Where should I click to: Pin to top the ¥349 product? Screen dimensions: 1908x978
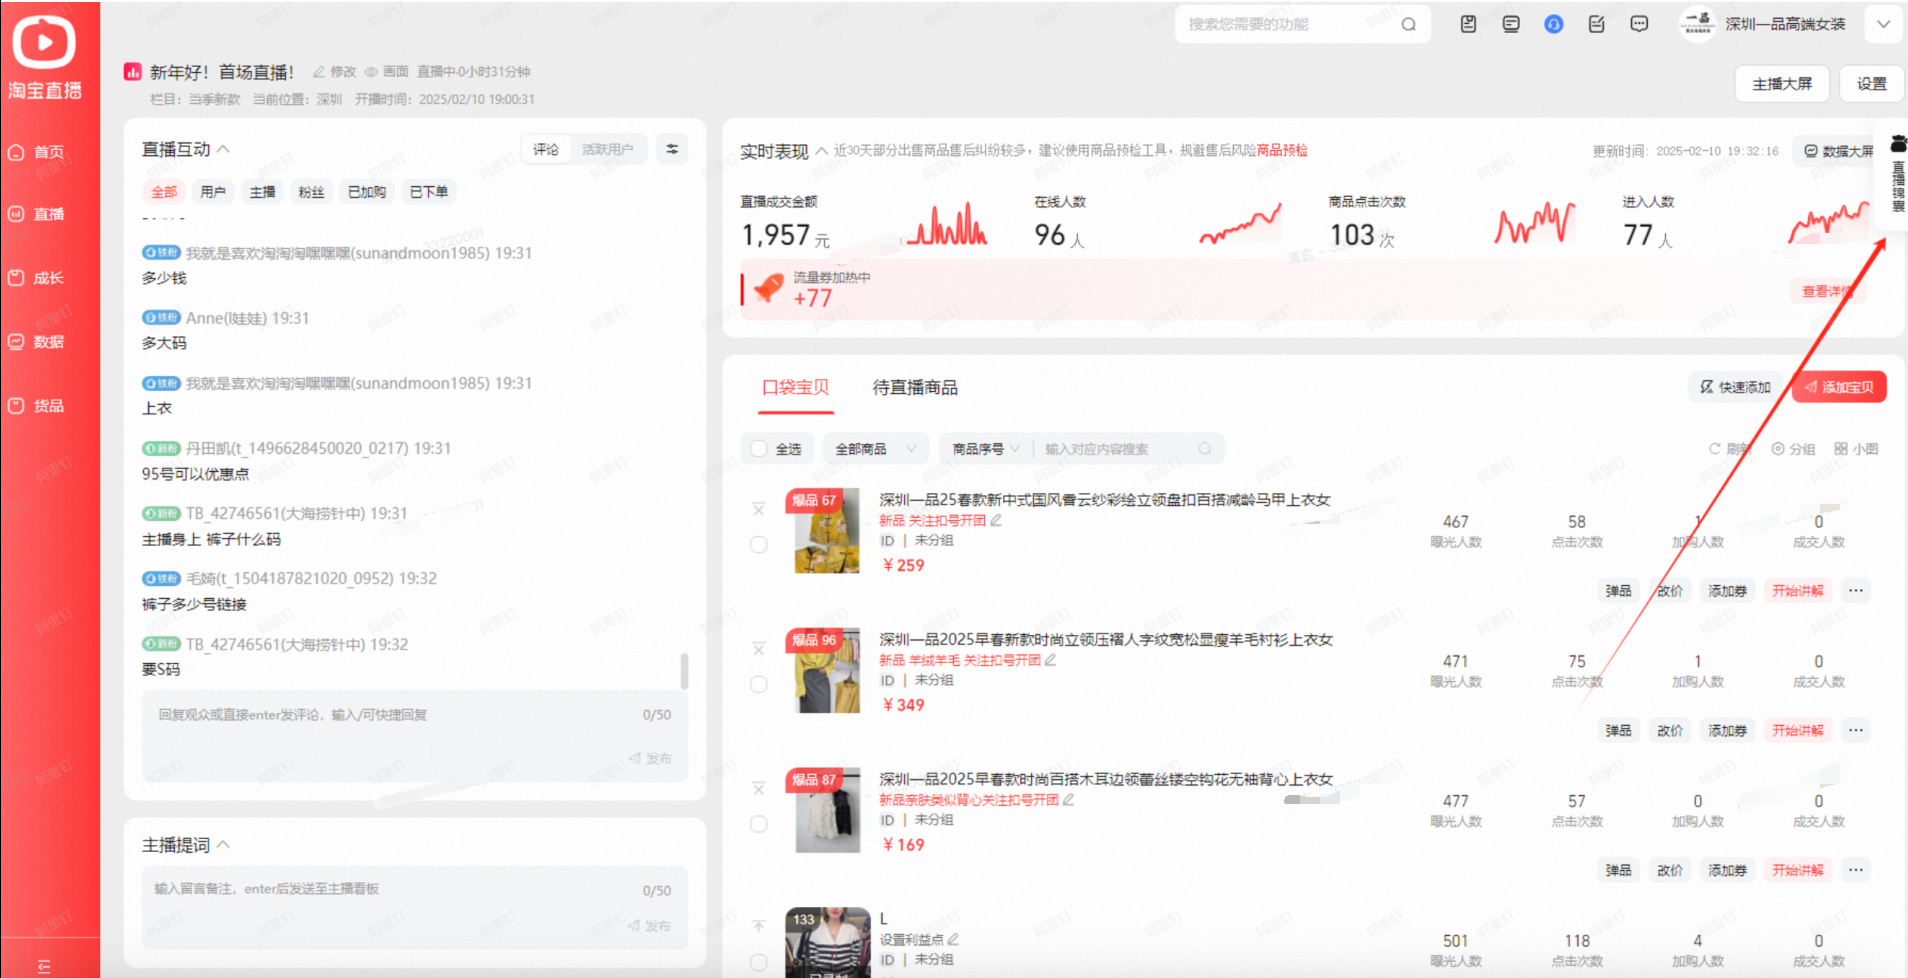pyautogui.click(x=759, y=649)
